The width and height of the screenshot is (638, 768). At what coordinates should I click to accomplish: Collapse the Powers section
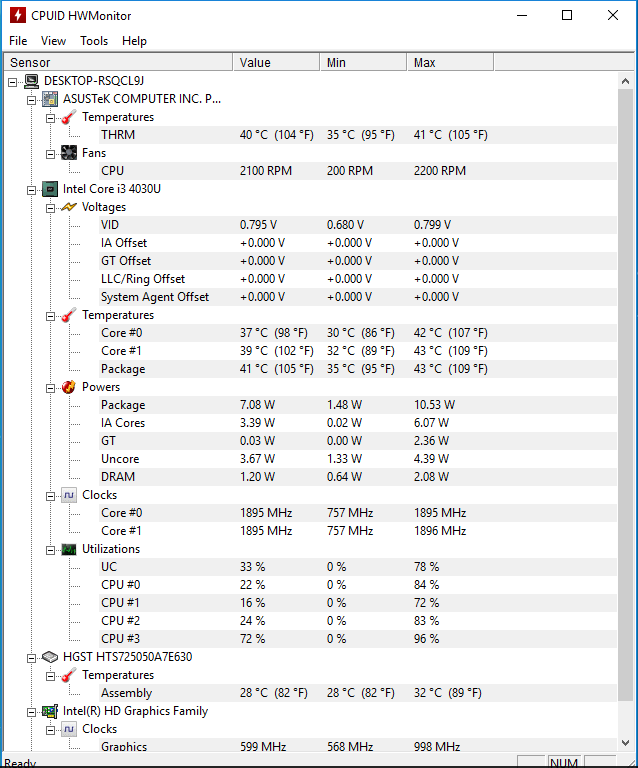click(x=50, y=389)
